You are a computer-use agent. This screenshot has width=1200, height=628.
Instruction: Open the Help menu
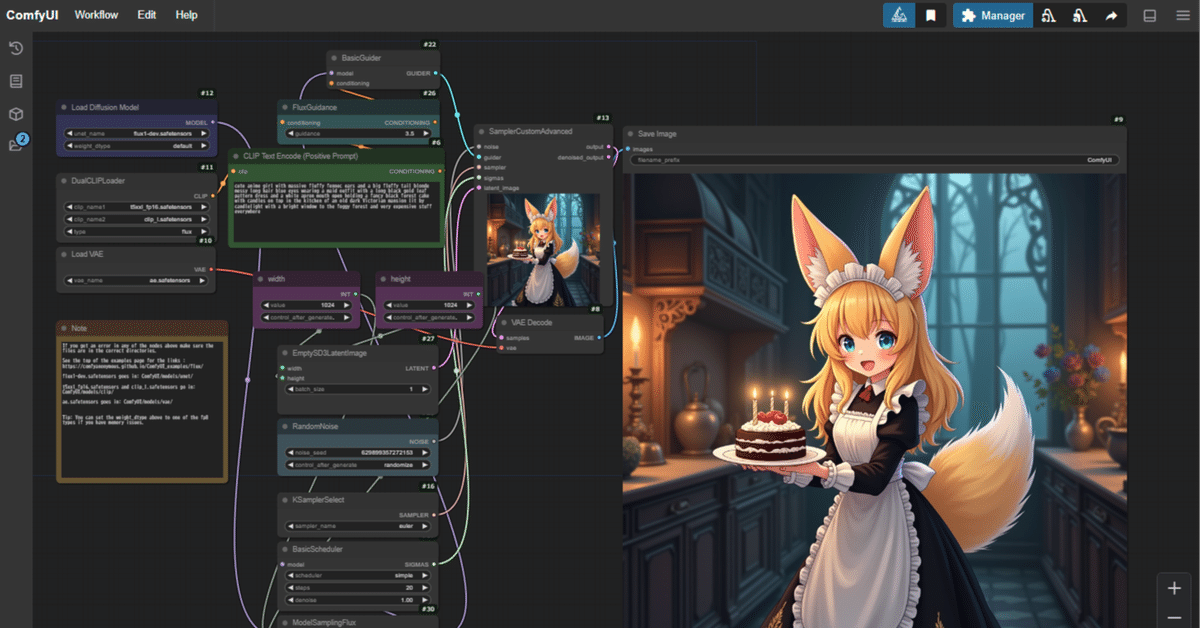pyautogui.click(x=186, y=15)
